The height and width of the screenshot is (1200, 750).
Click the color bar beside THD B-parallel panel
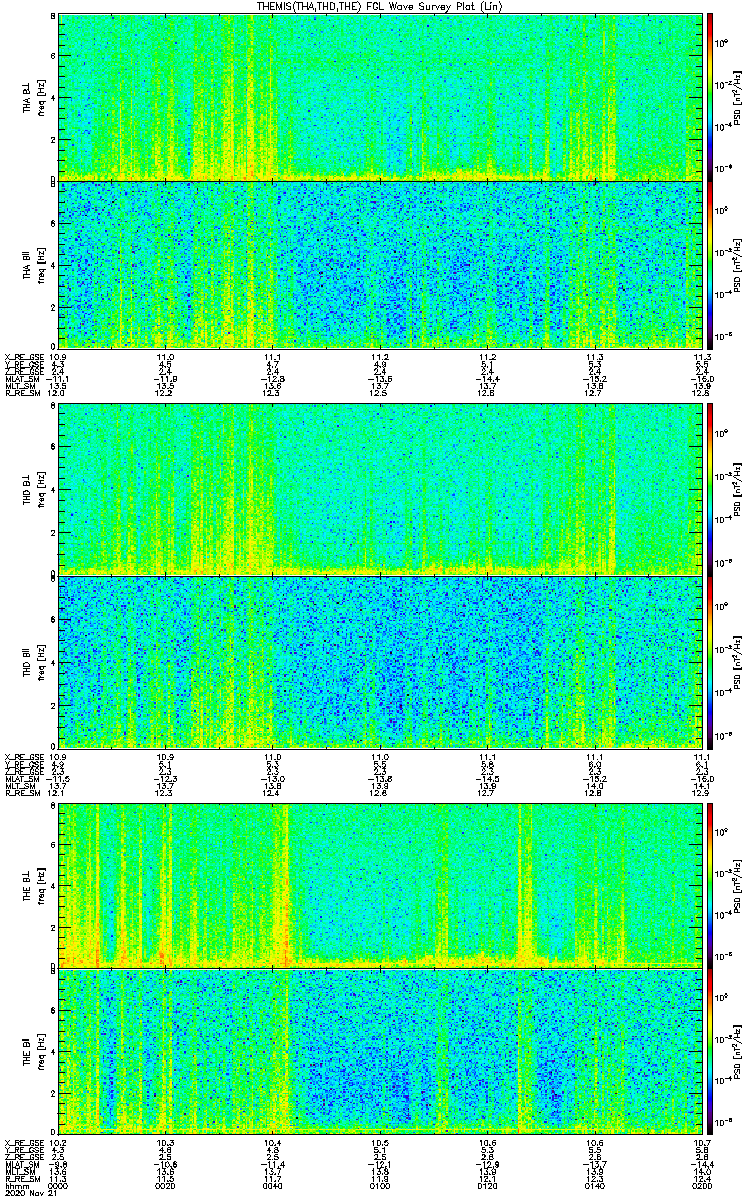(x=710, y=660)
